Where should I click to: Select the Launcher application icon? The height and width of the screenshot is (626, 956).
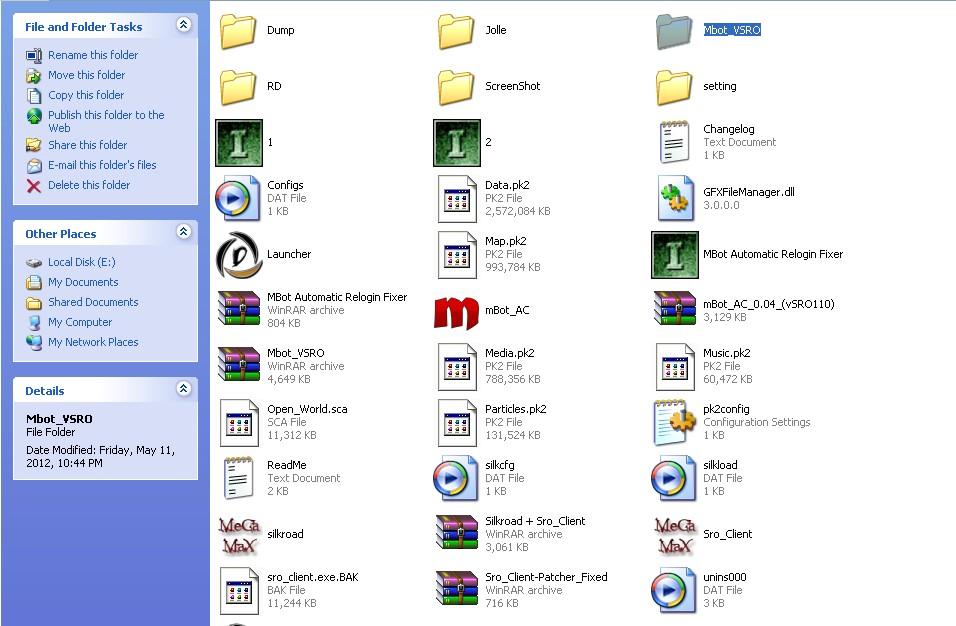[x=239, y=255]
